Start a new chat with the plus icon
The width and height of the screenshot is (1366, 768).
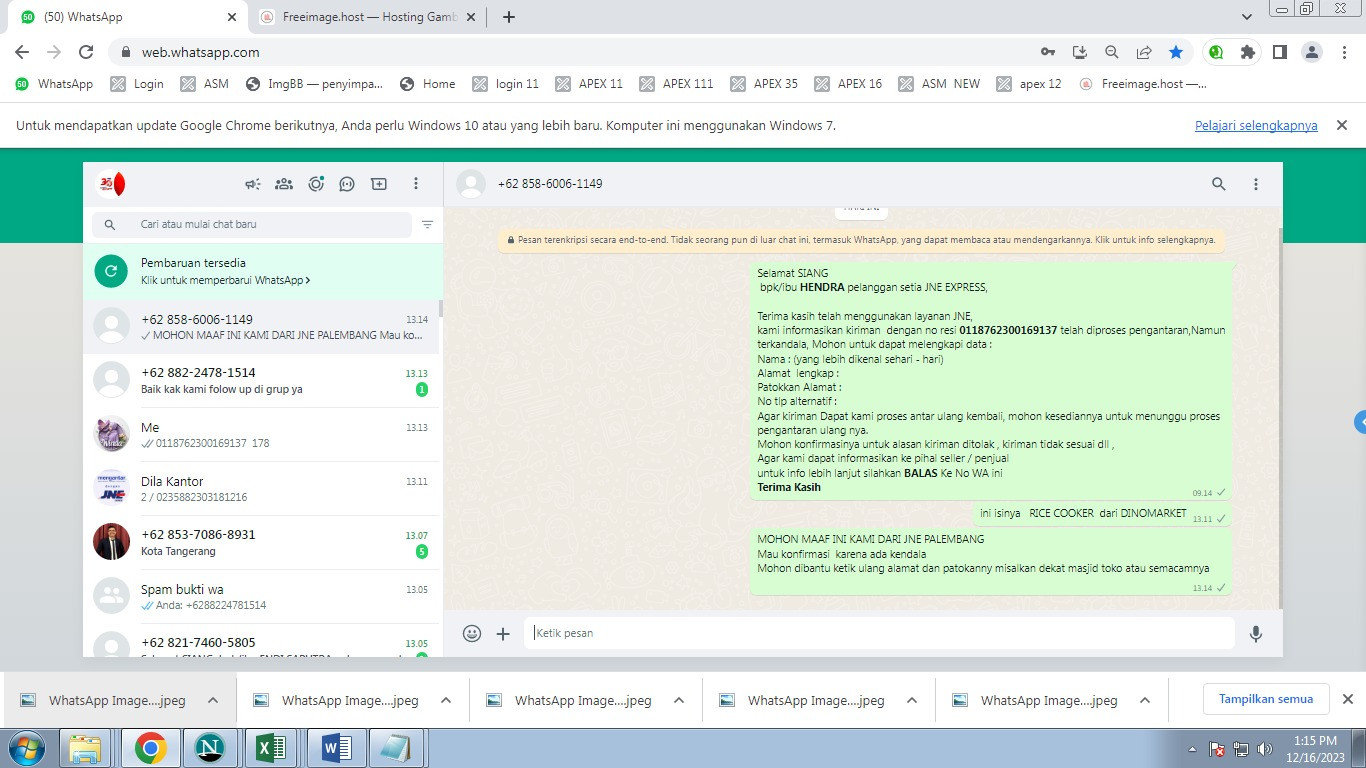coord(379,184)
